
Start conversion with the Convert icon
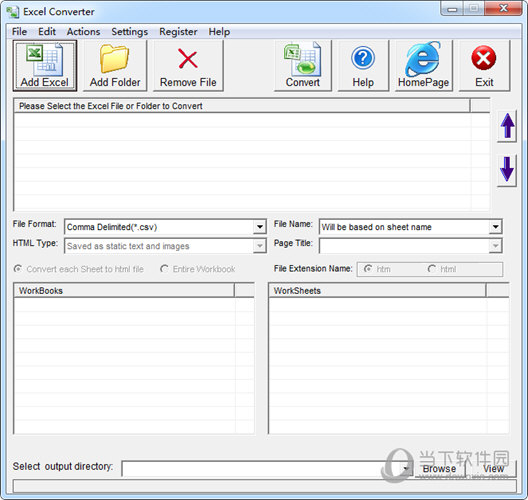tap(303, 66)
